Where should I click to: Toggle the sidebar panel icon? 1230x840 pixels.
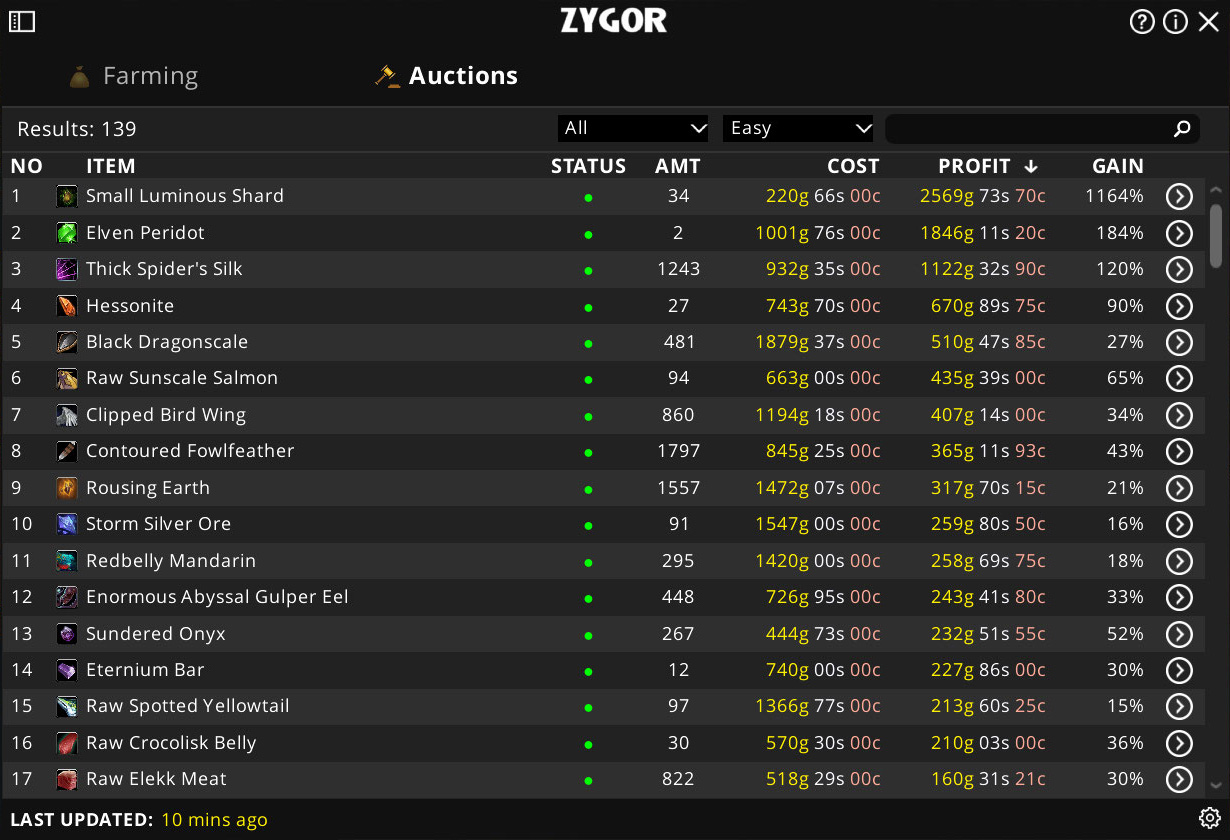pyautogui.click(x=22, y=21)
